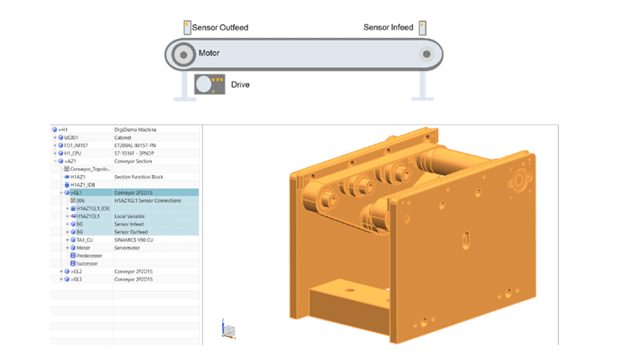Click the BG Sensor Infeed node icon
The height and width of the screenshot is (360, 640).
(x=73, y=224)
